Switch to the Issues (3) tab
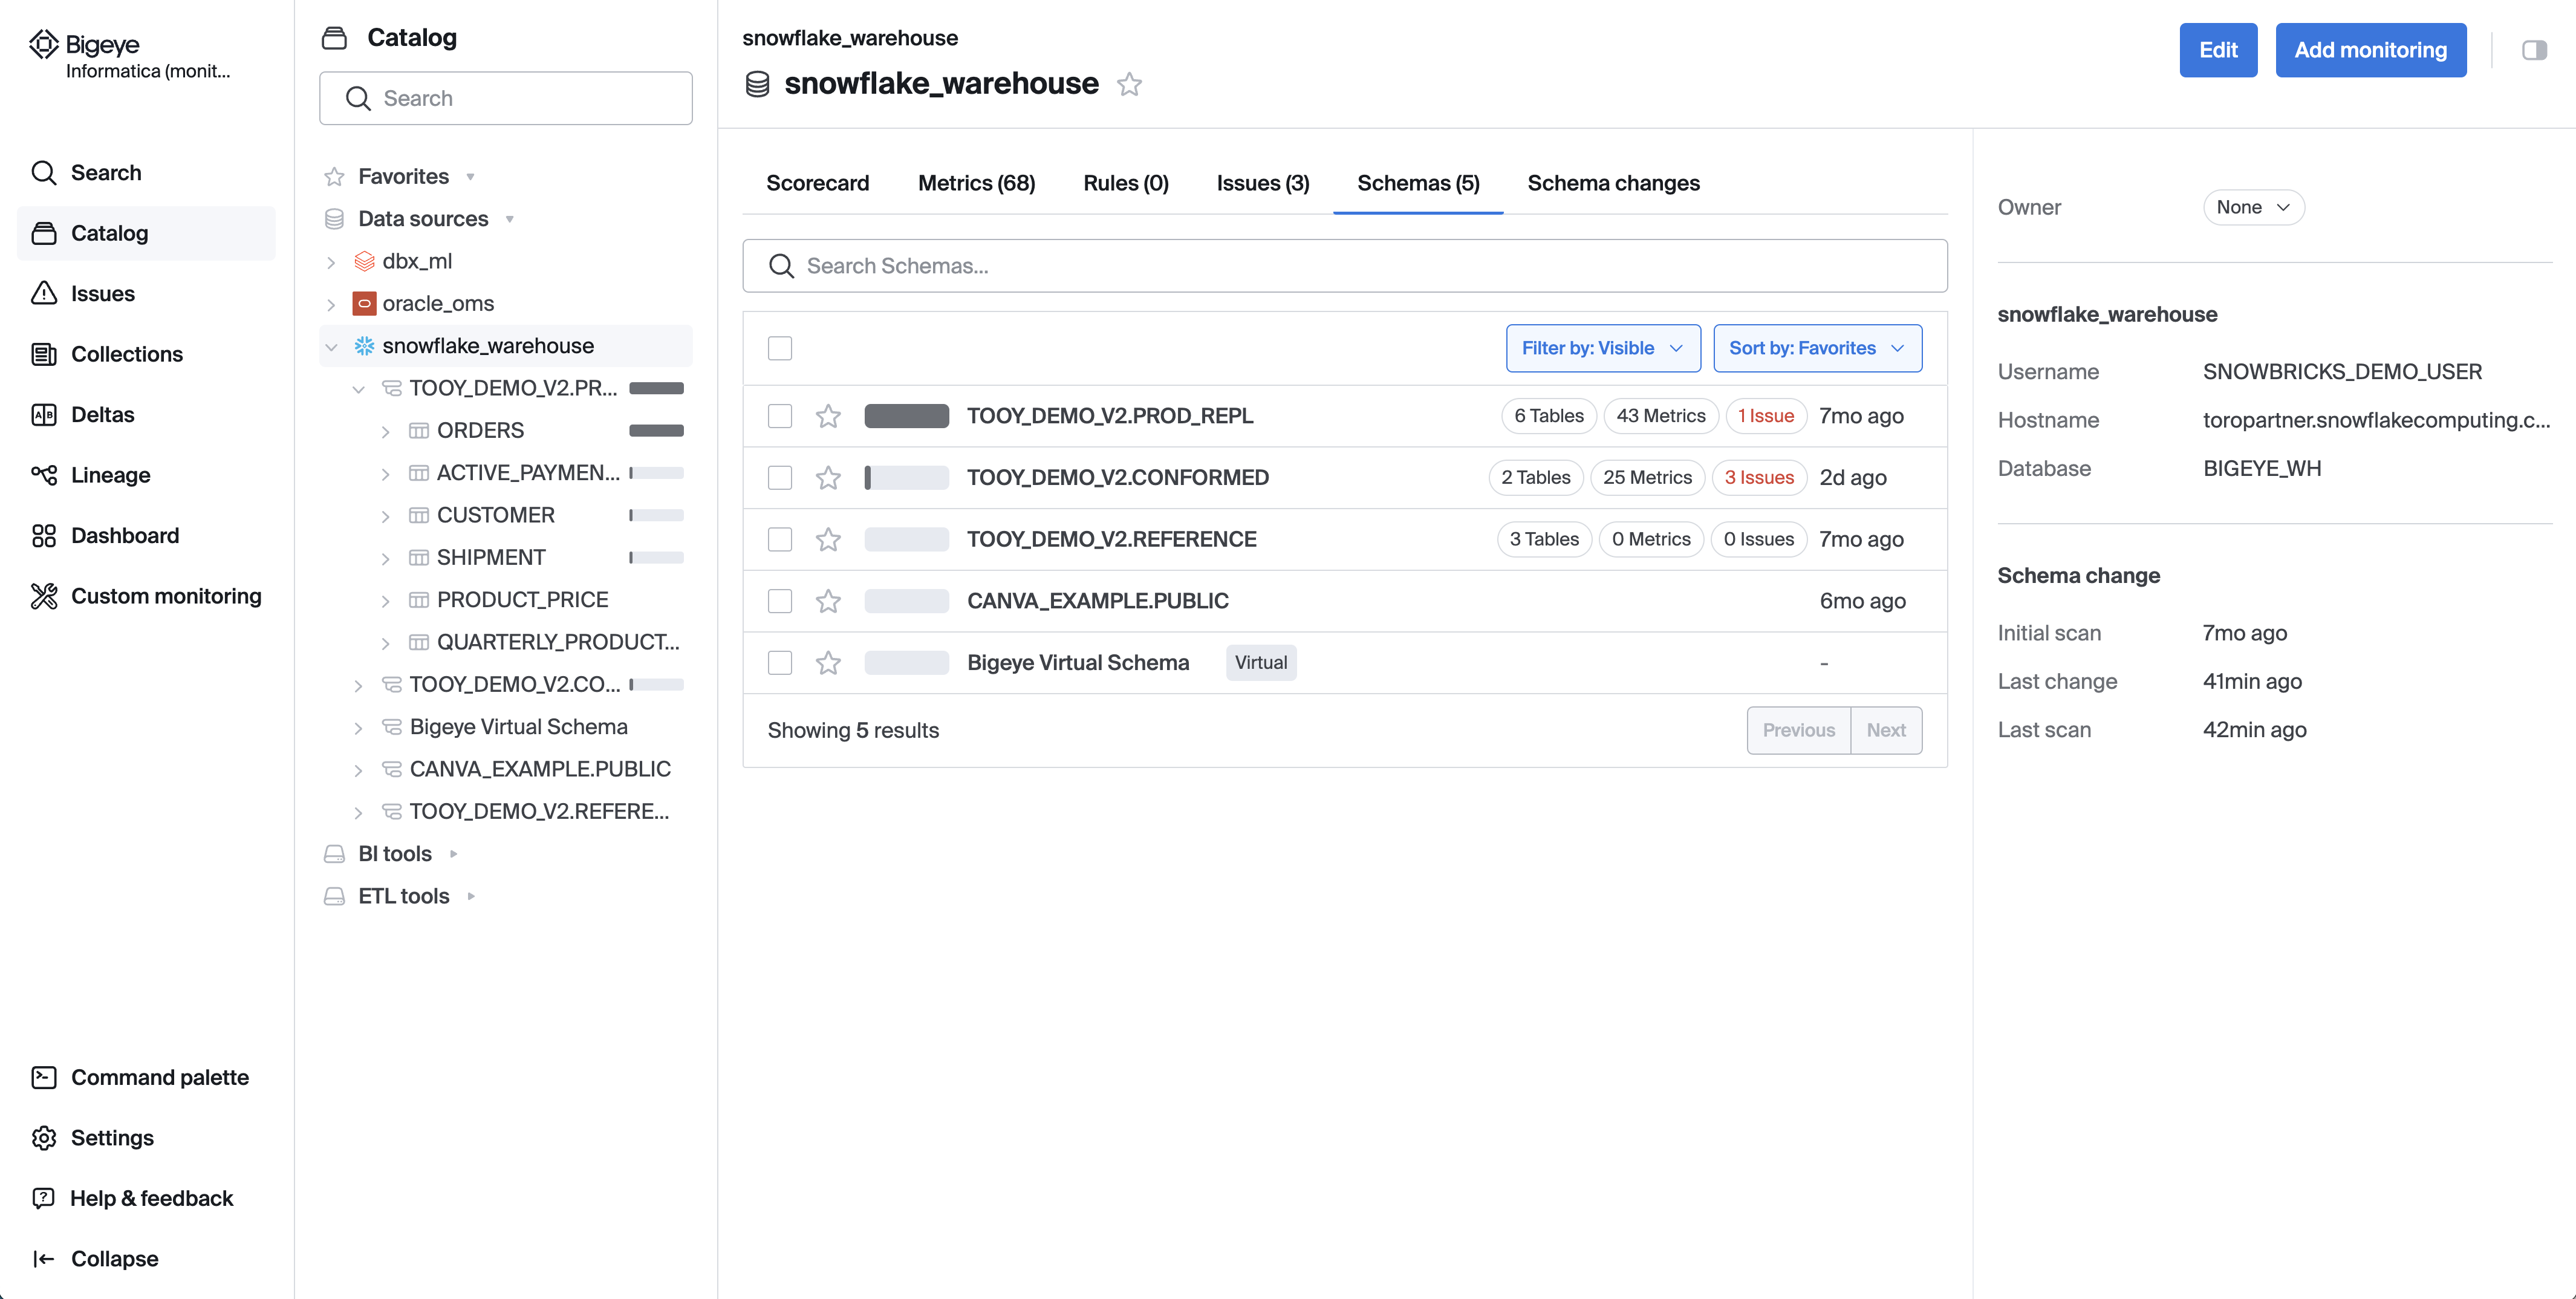 click(x=1262, y=183)
